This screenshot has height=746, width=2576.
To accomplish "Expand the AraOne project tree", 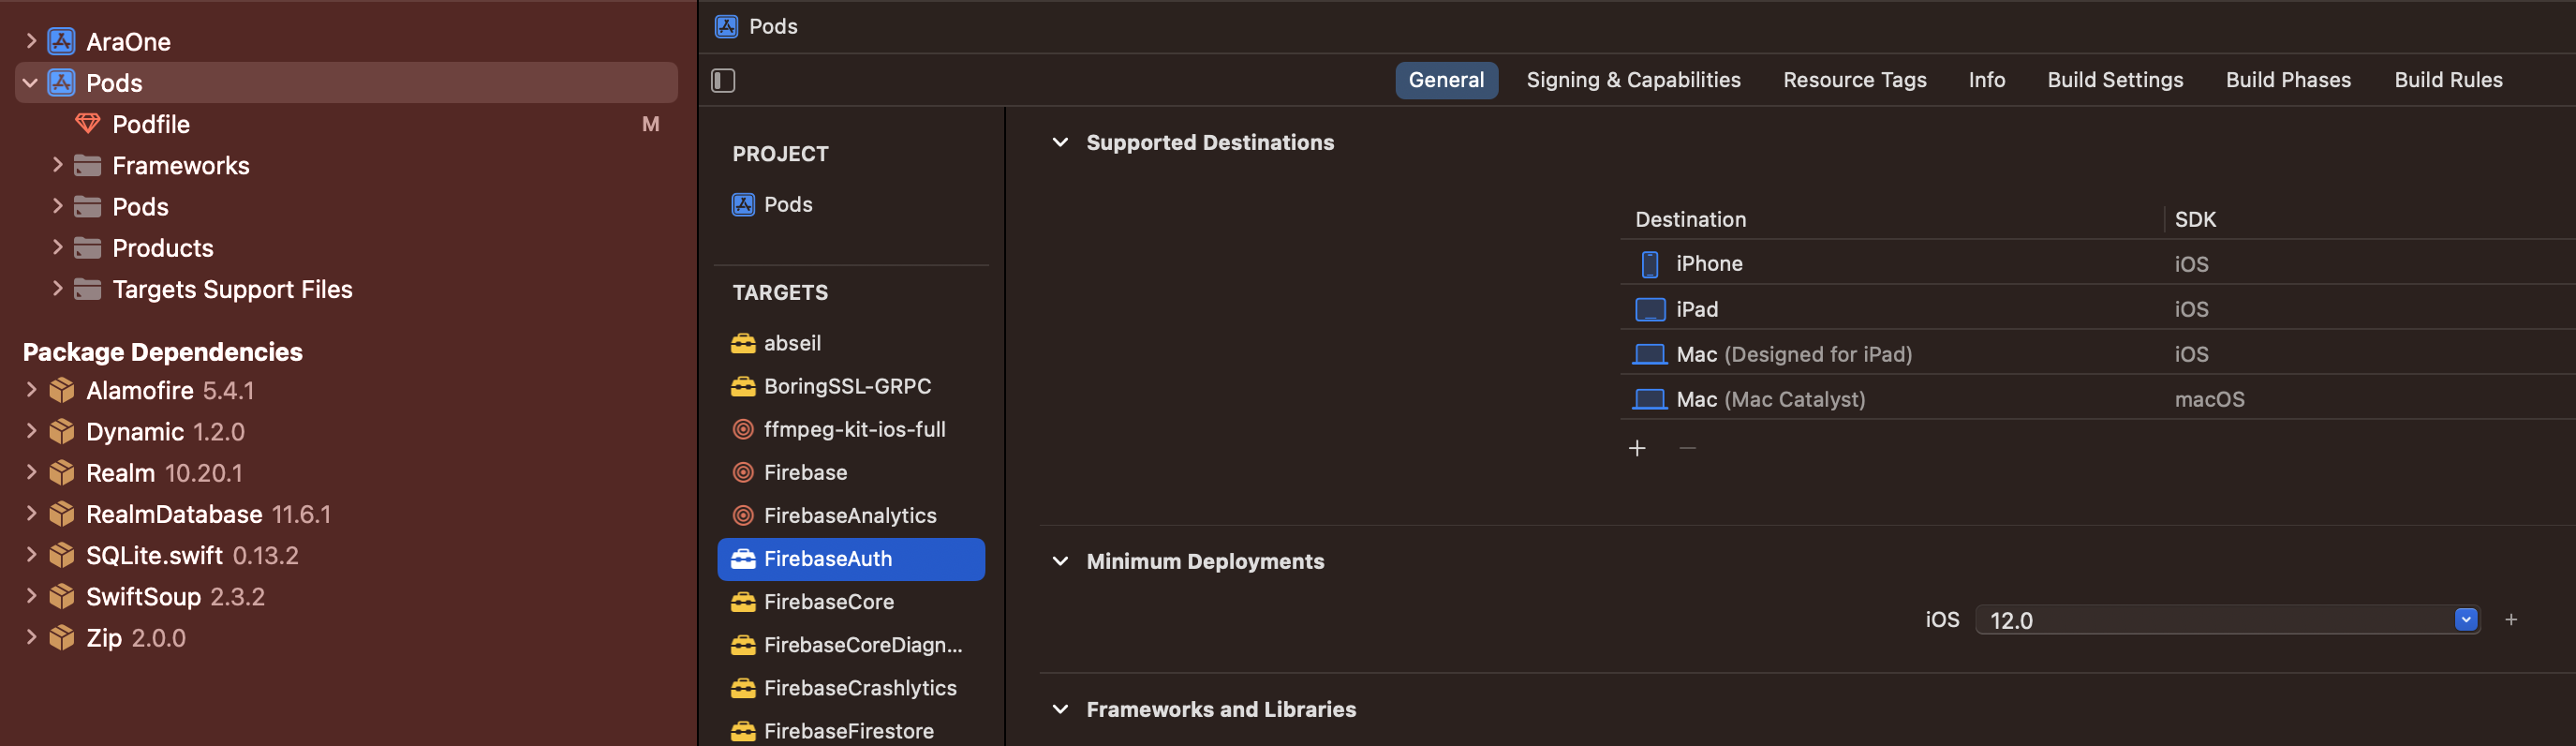I will pyautogui.click(x=31, y=41).
